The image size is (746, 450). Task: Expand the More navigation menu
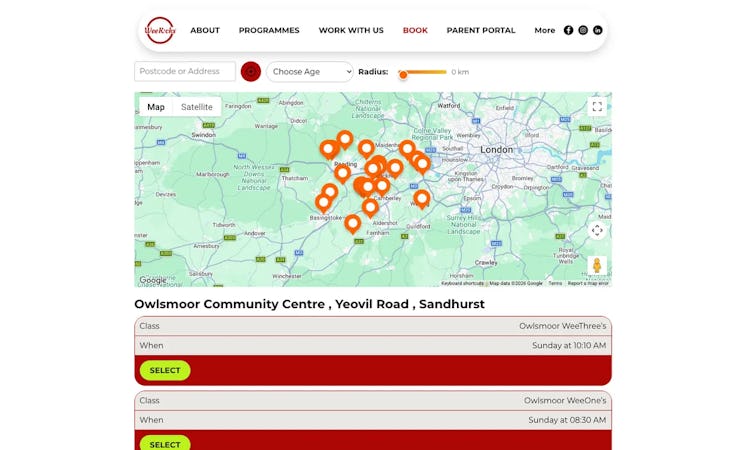pyautogui.click(x=545, y=30)
